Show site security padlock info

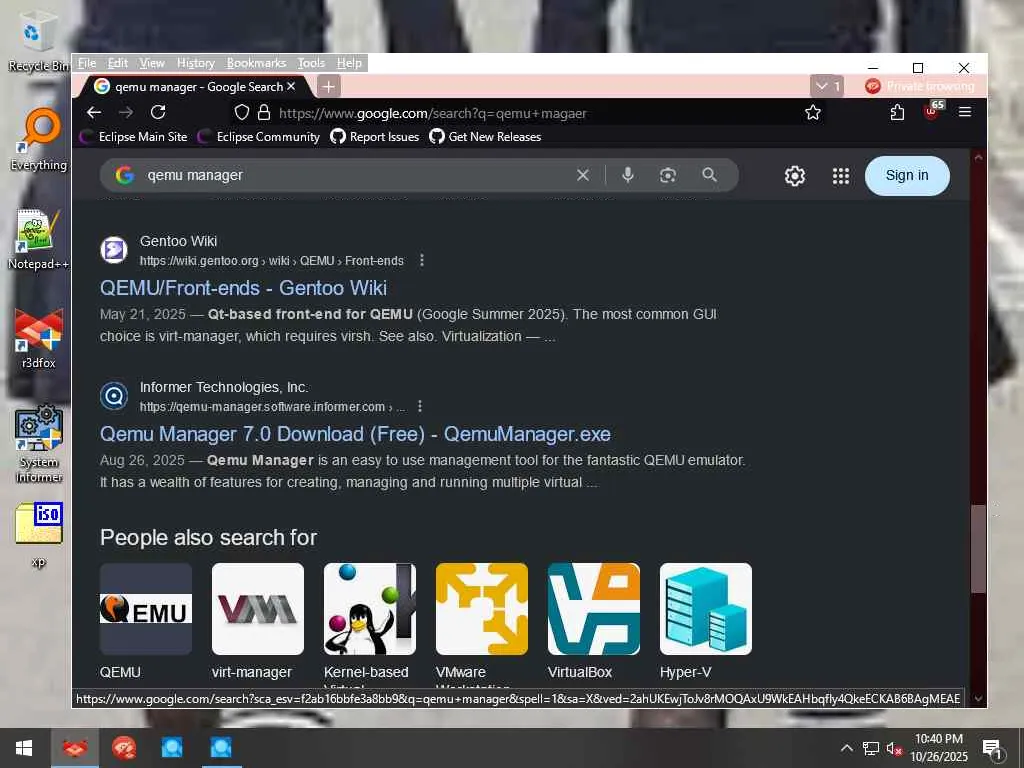click(264, 112)
